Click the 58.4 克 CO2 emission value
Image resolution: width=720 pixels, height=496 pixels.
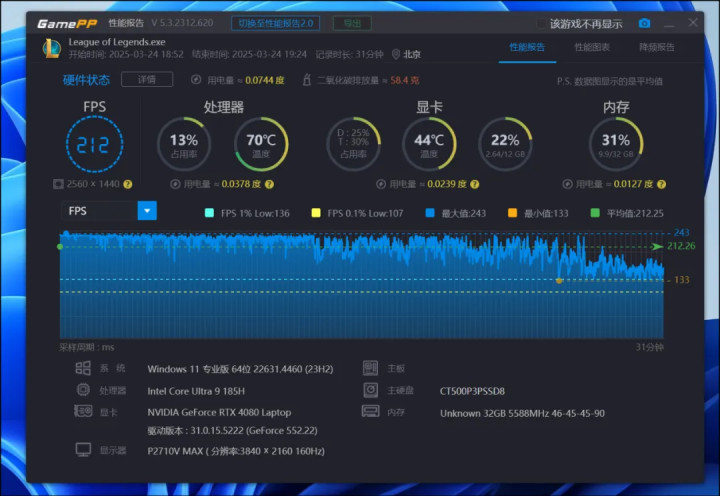click(x=405, y=80)
